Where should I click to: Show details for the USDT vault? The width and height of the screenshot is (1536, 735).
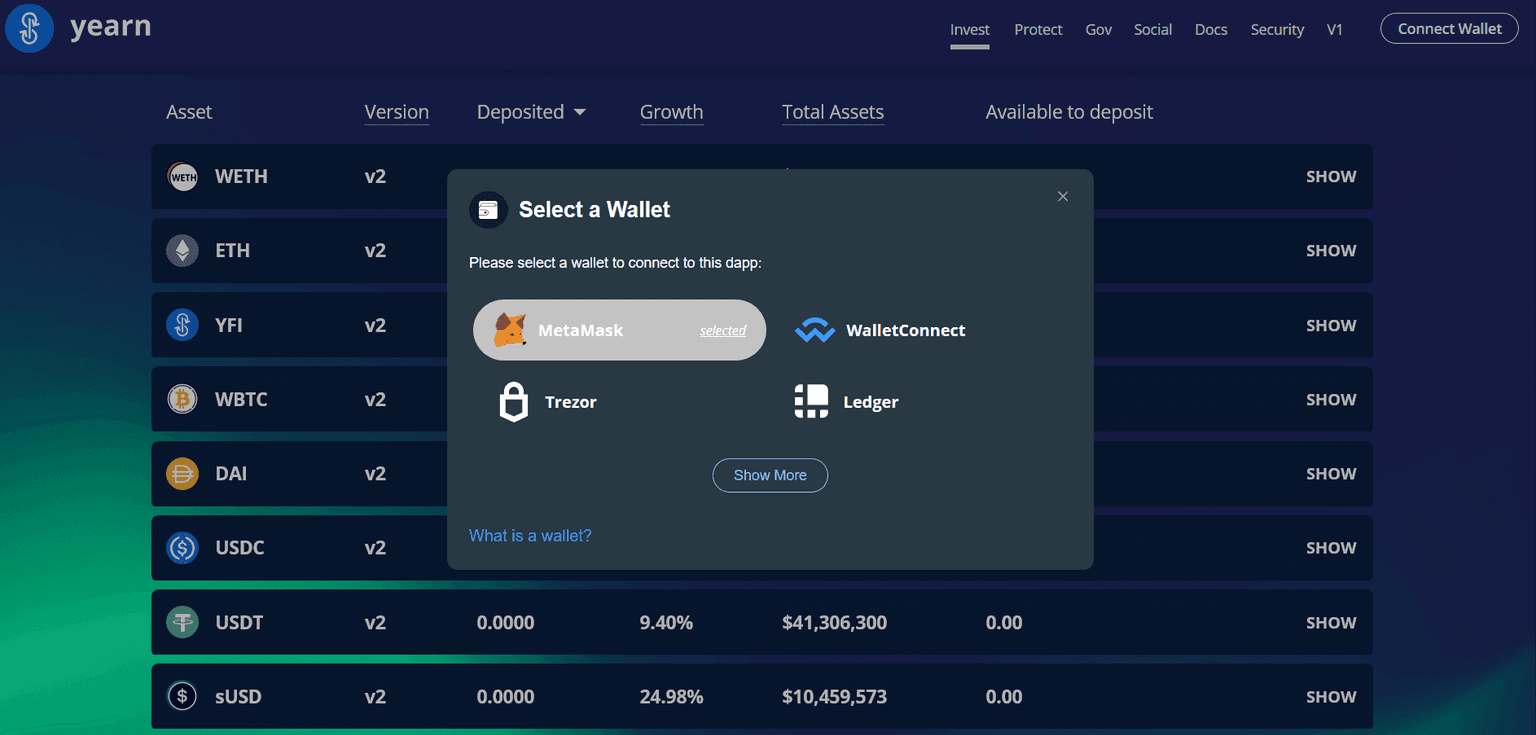(x=1330, y=623)
